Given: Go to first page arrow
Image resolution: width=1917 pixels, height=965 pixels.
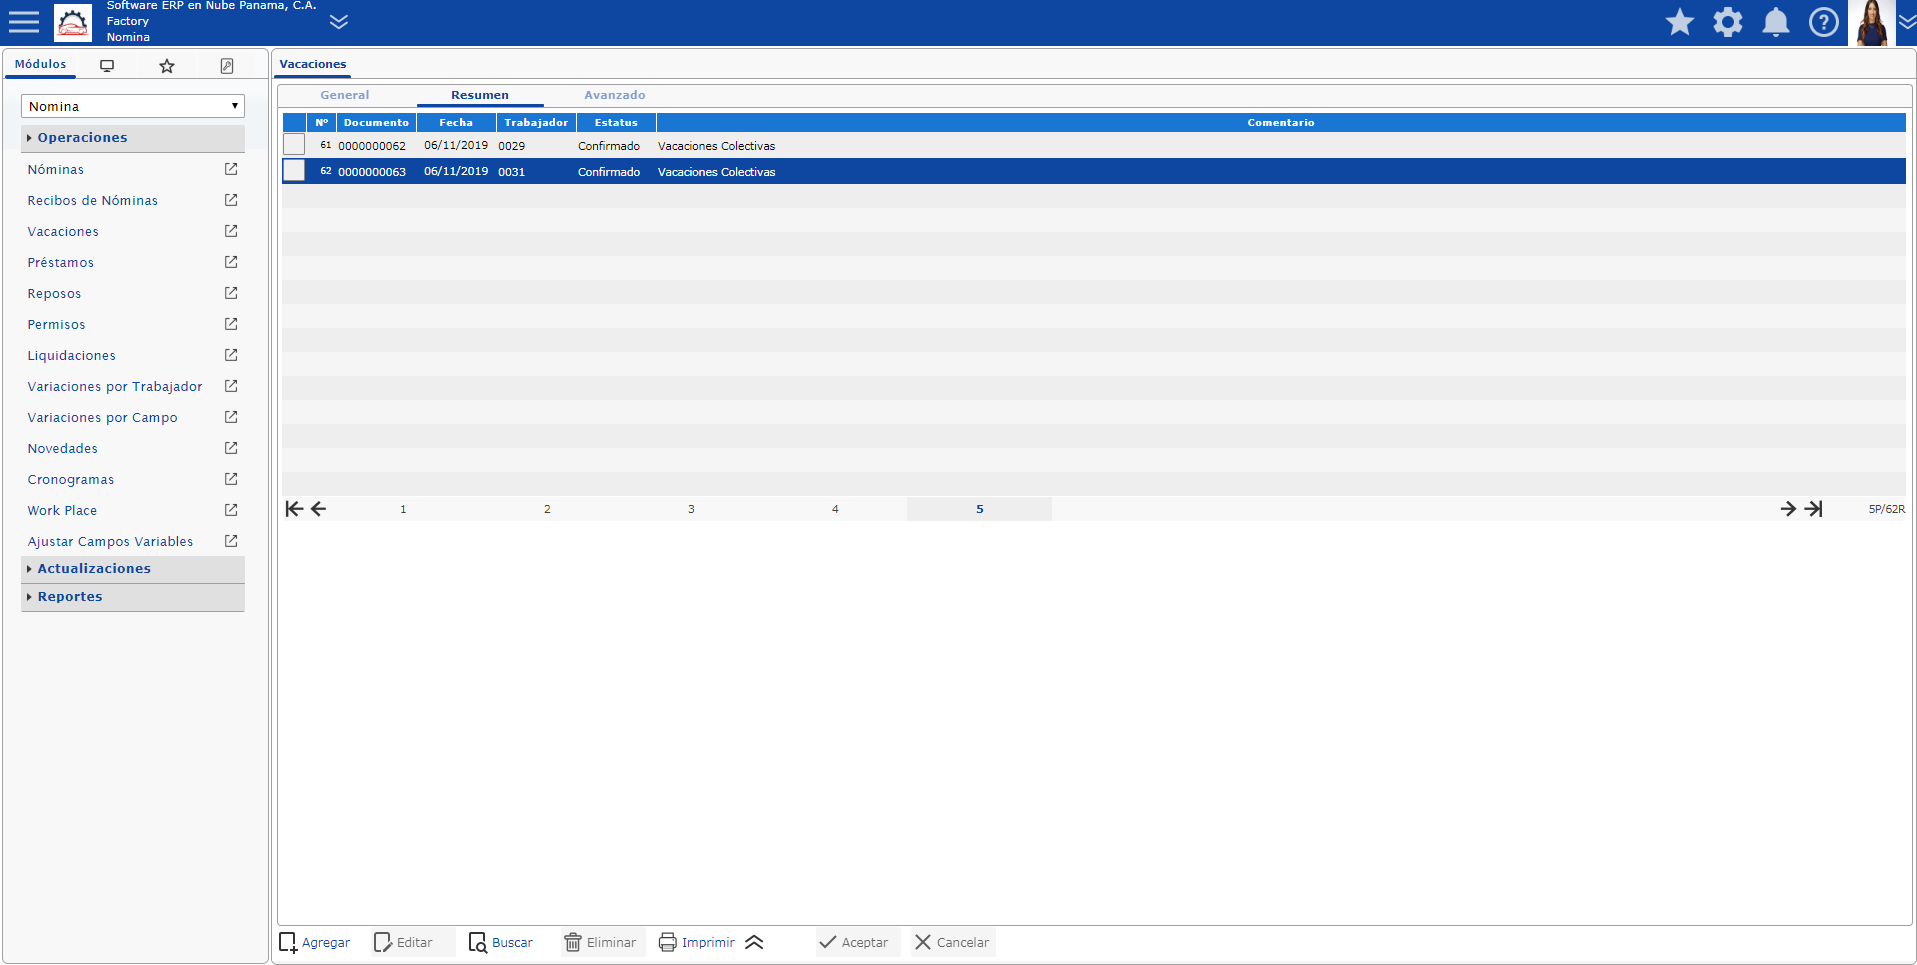Looking at the screenshot, I should point(293,509).
